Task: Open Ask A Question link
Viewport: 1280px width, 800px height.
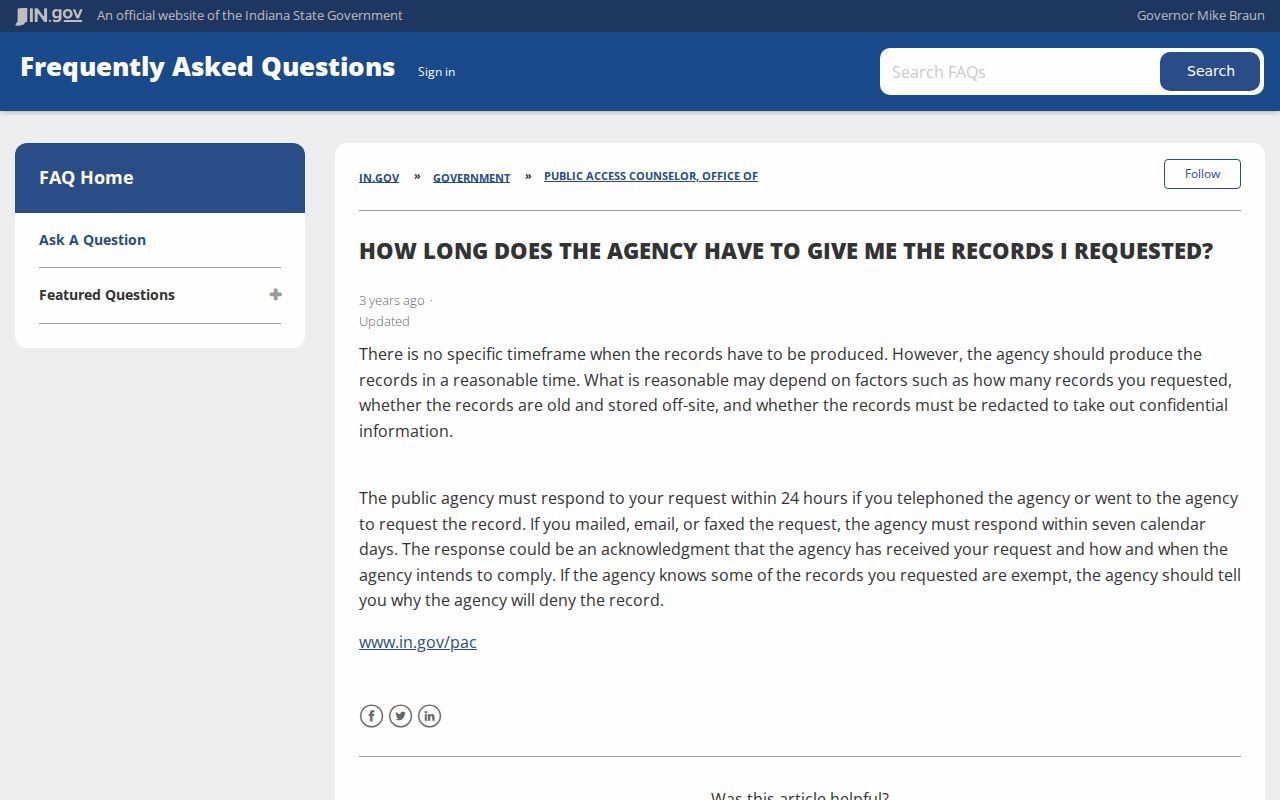Action: click(92, 240)
